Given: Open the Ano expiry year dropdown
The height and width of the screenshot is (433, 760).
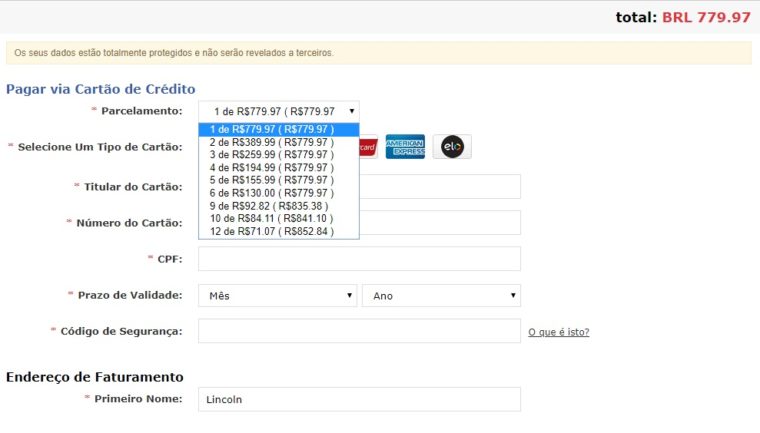Looking at the screenshot, I should 441,295.
